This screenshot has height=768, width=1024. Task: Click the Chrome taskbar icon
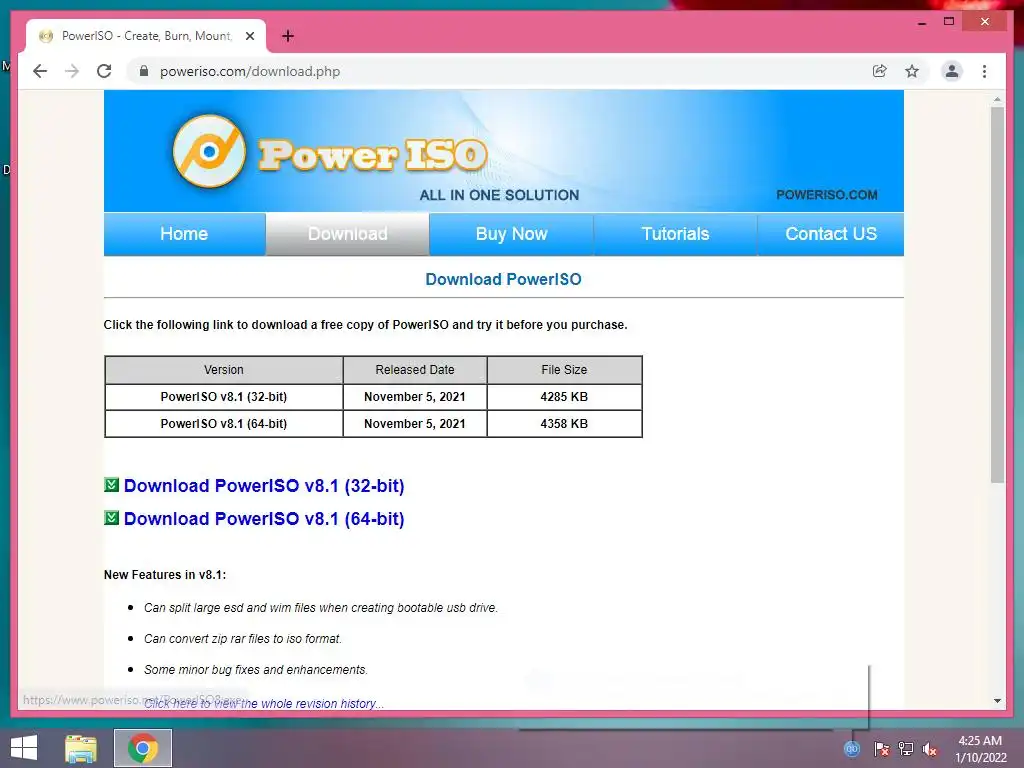pos(143,748)
